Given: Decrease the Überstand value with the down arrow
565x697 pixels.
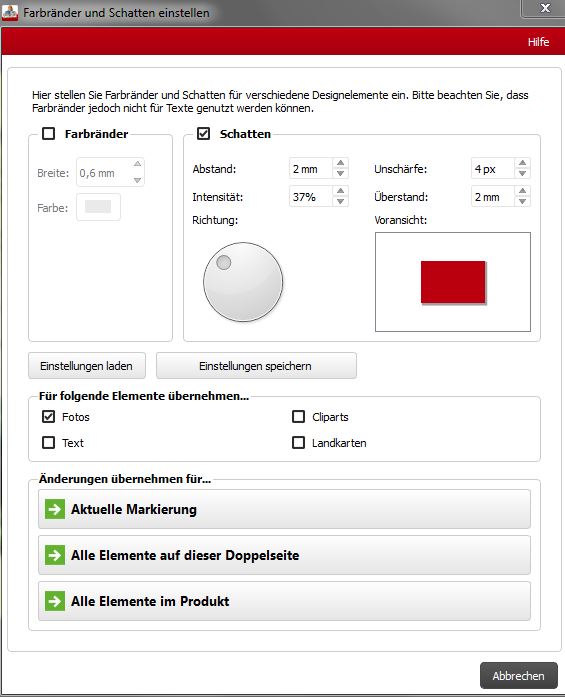Looking at the screenshot, I should click(x=523, y=201).
